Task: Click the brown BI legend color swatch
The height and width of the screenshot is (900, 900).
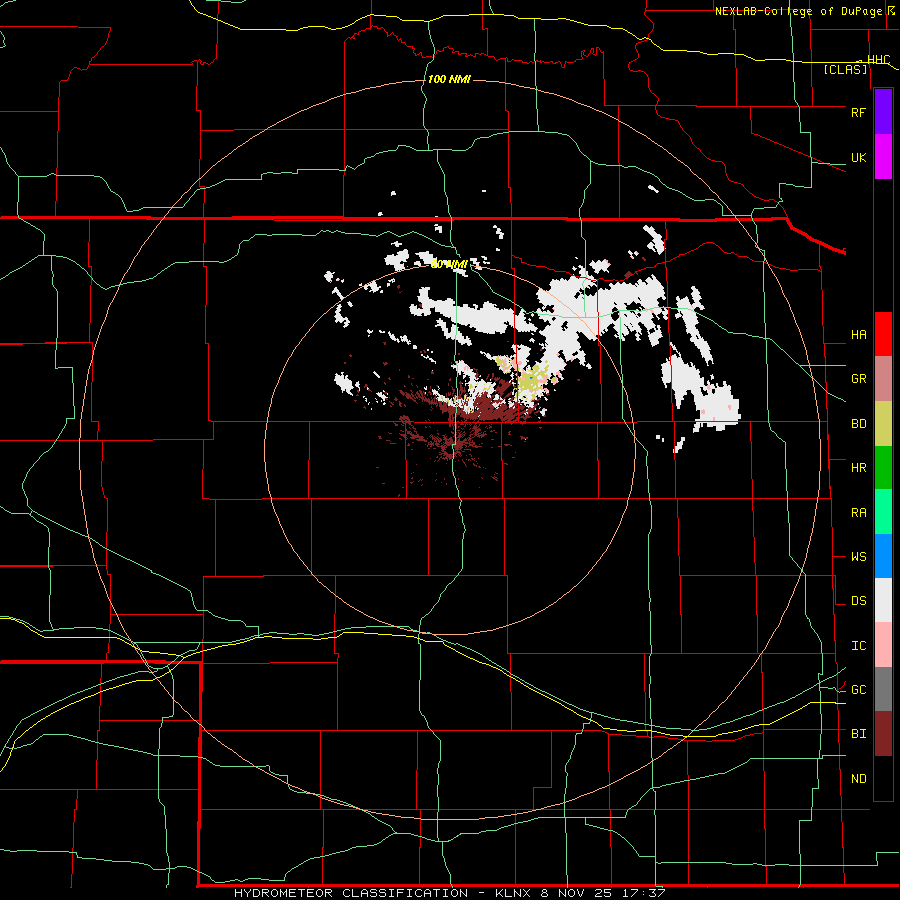Action: (883, 734)
